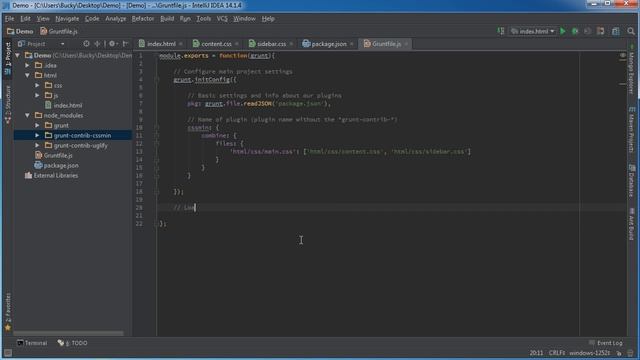Click the Gruntfile.js breadcrumb icon
Viewport: 640px width, 360px height.
pyautogui.click(x=44, y=31)
